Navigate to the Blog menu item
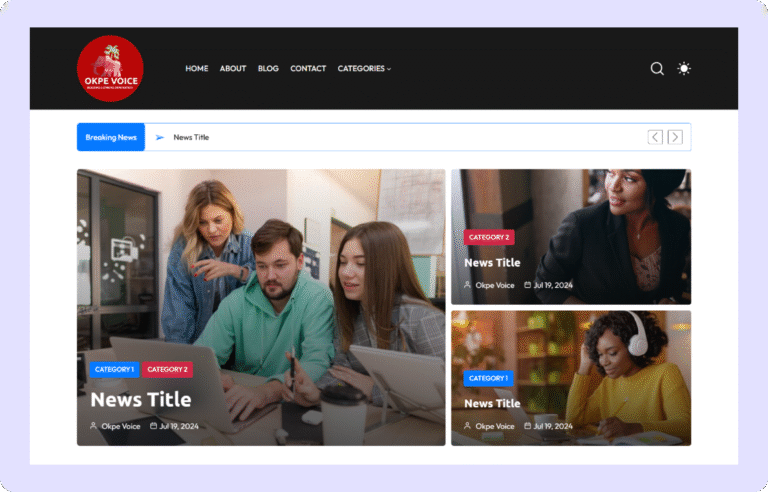The width and height of the screenshot is (768, 492). click(x=268, y=69)
